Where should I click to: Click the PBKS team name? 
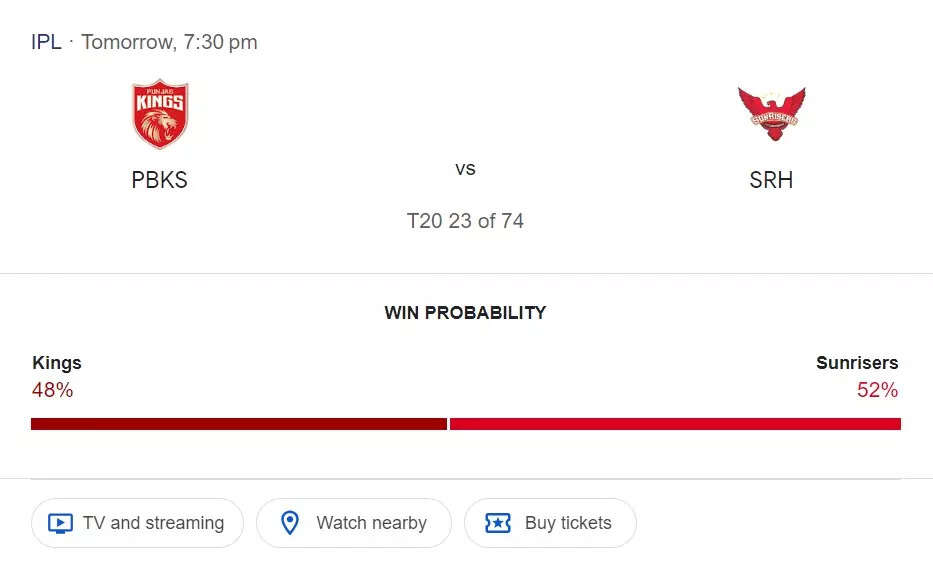(x=160, y=180)
